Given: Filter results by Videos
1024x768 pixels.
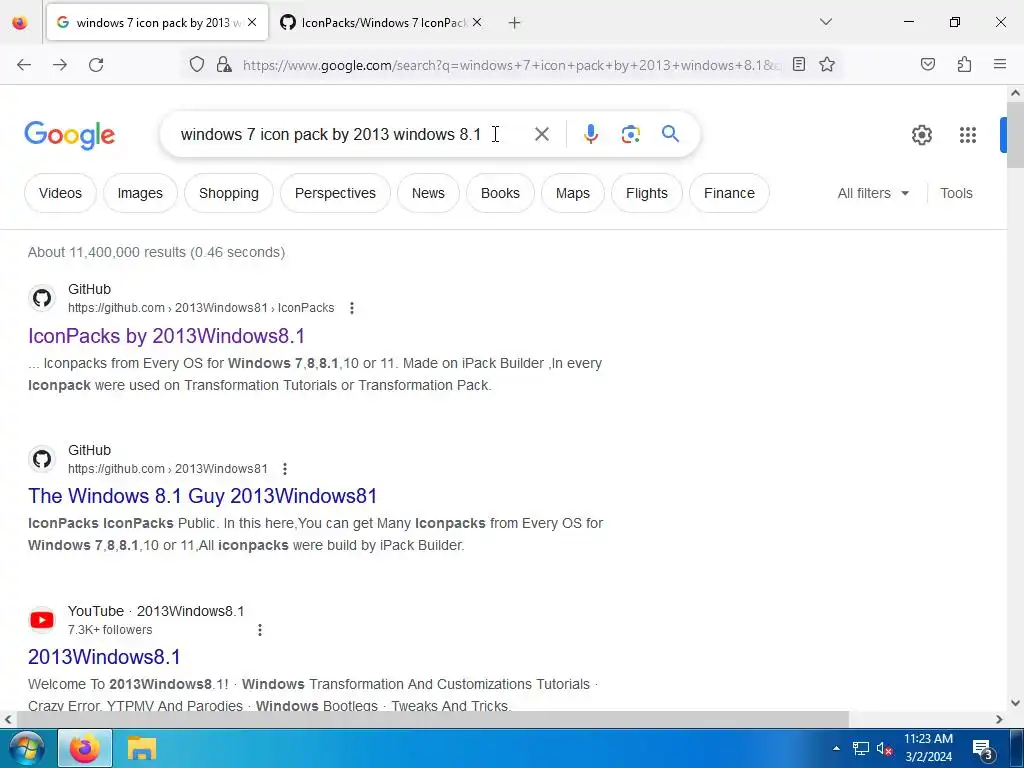Looking at the screenshot, I should click(x=60, y=193).
